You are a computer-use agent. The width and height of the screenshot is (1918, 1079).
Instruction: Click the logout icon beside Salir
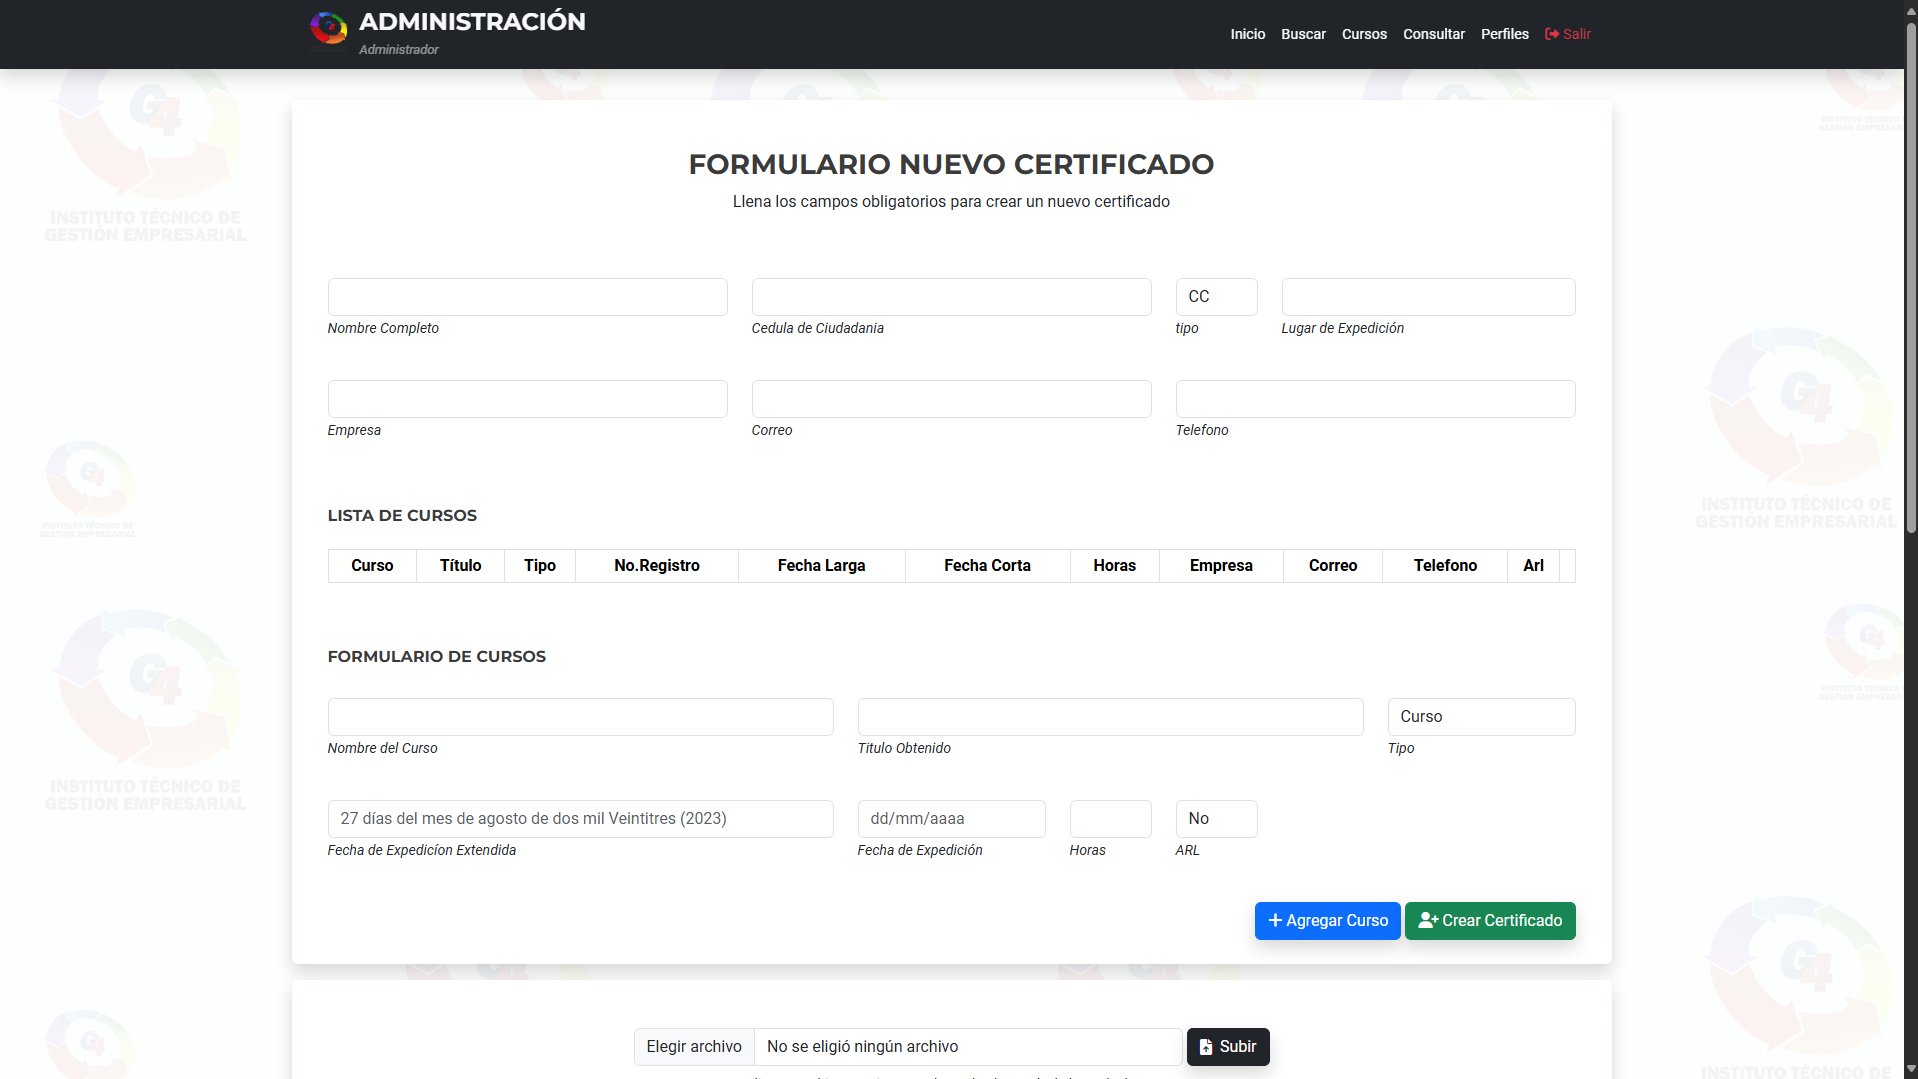[x=1552, y=33]
